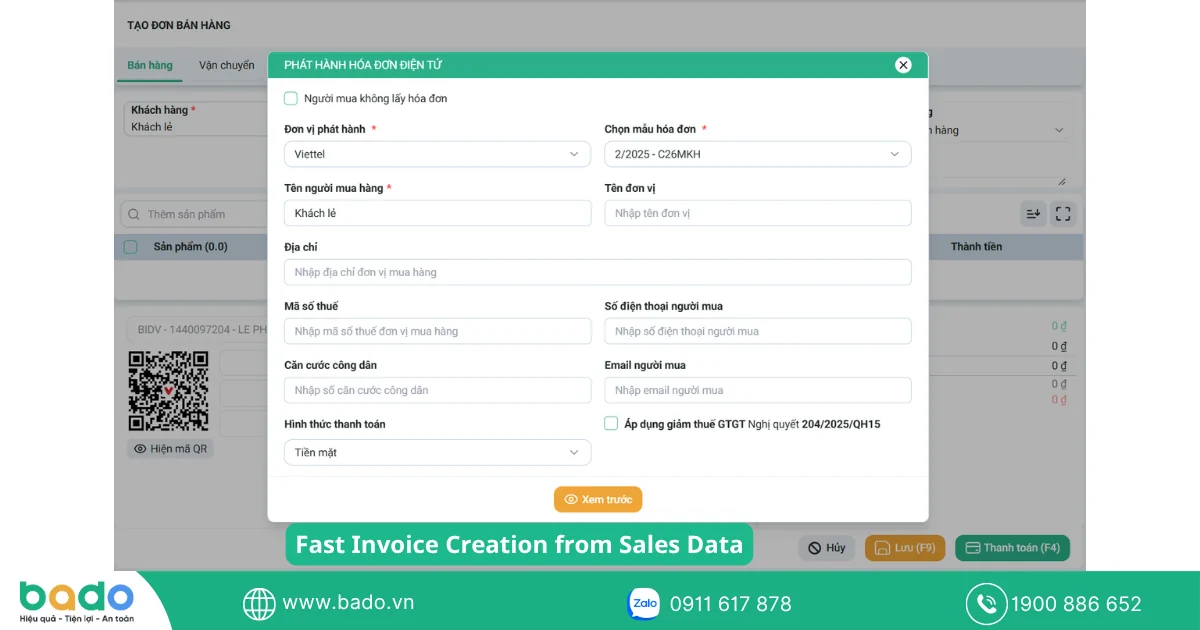
Task: Open Hình thức thanh toán dropdown showing Tiền mặt
Action: click(437, 452)
